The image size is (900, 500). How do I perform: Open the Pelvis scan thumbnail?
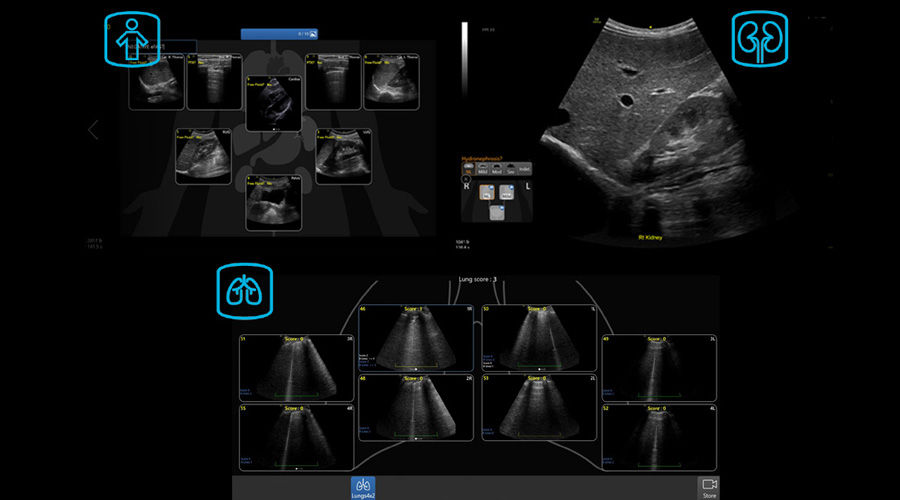274,203
